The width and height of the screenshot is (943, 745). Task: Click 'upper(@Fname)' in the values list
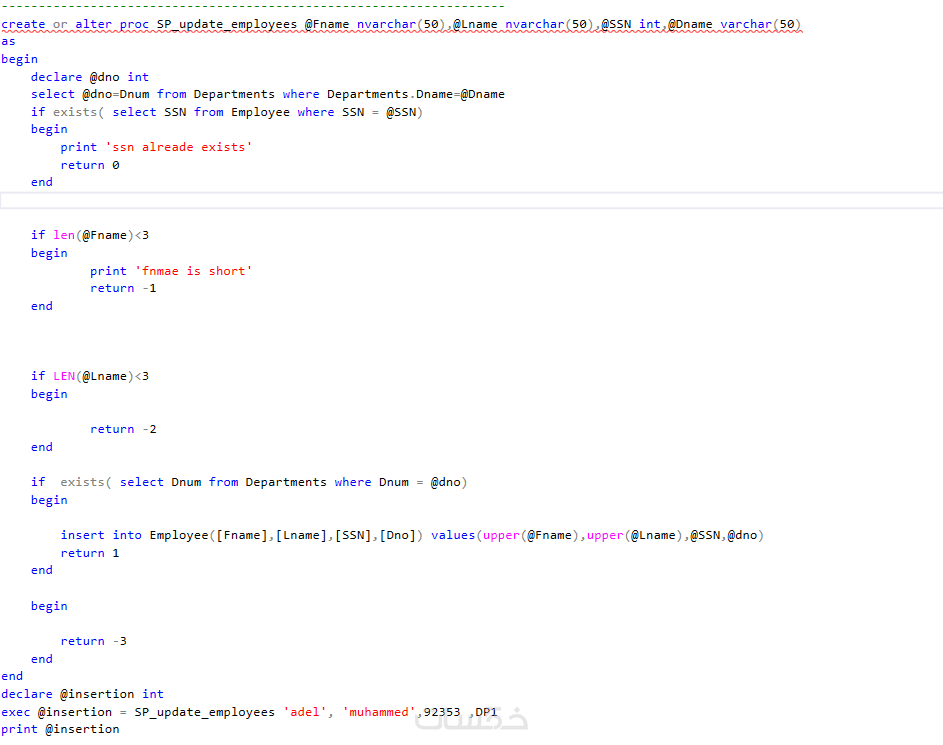click(530, 535)
